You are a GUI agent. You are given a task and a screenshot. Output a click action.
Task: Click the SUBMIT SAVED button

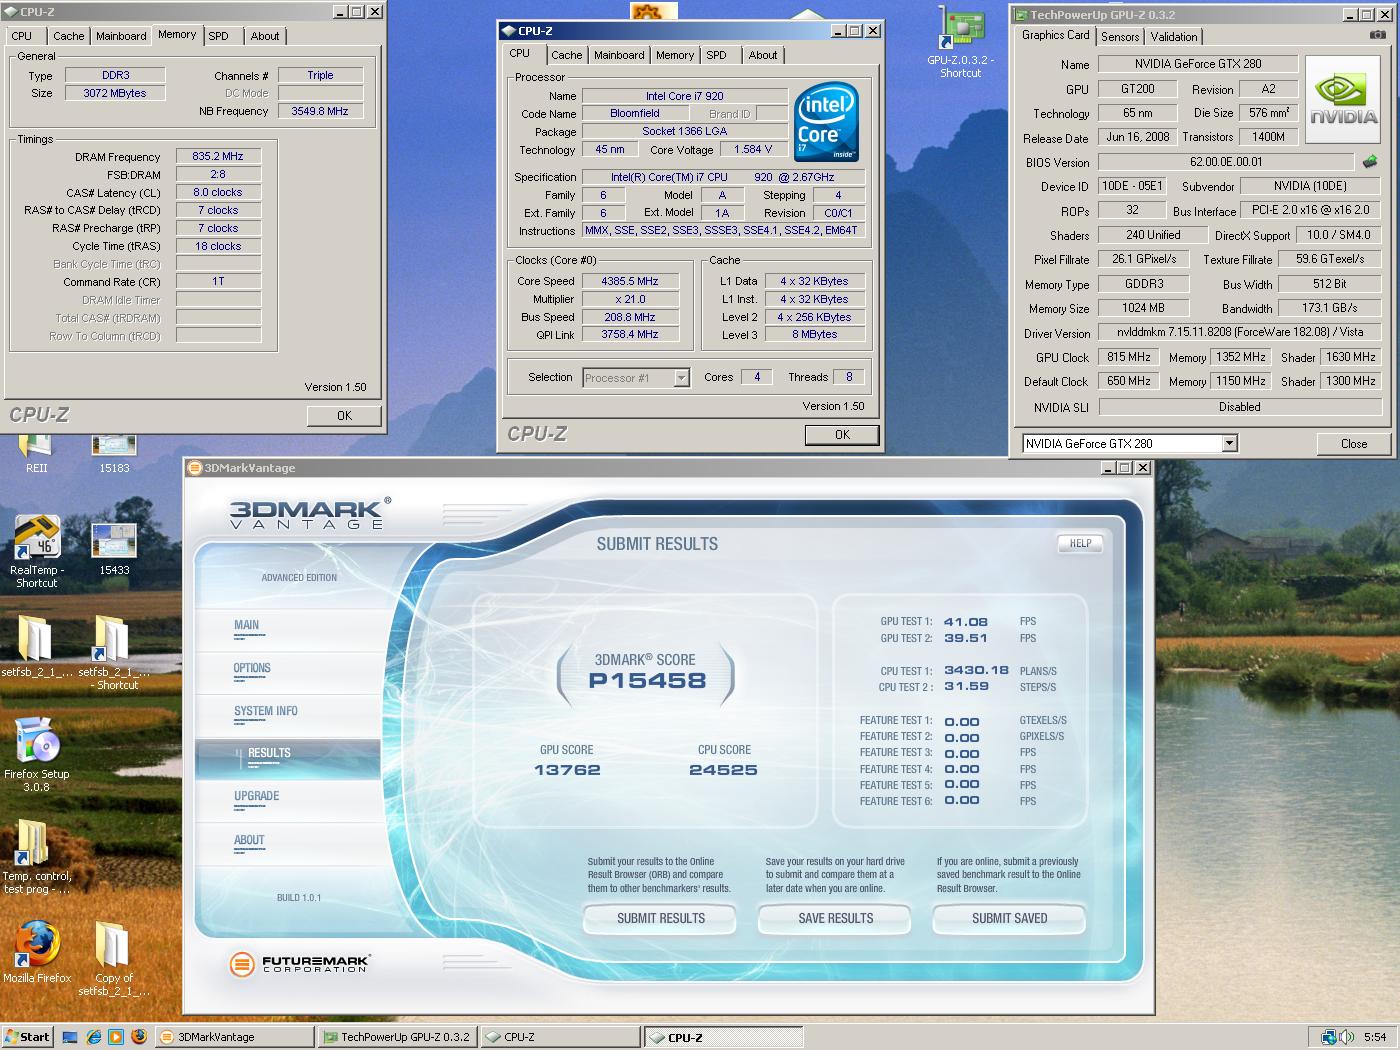pyautogui.click(x=1010, y=918)
